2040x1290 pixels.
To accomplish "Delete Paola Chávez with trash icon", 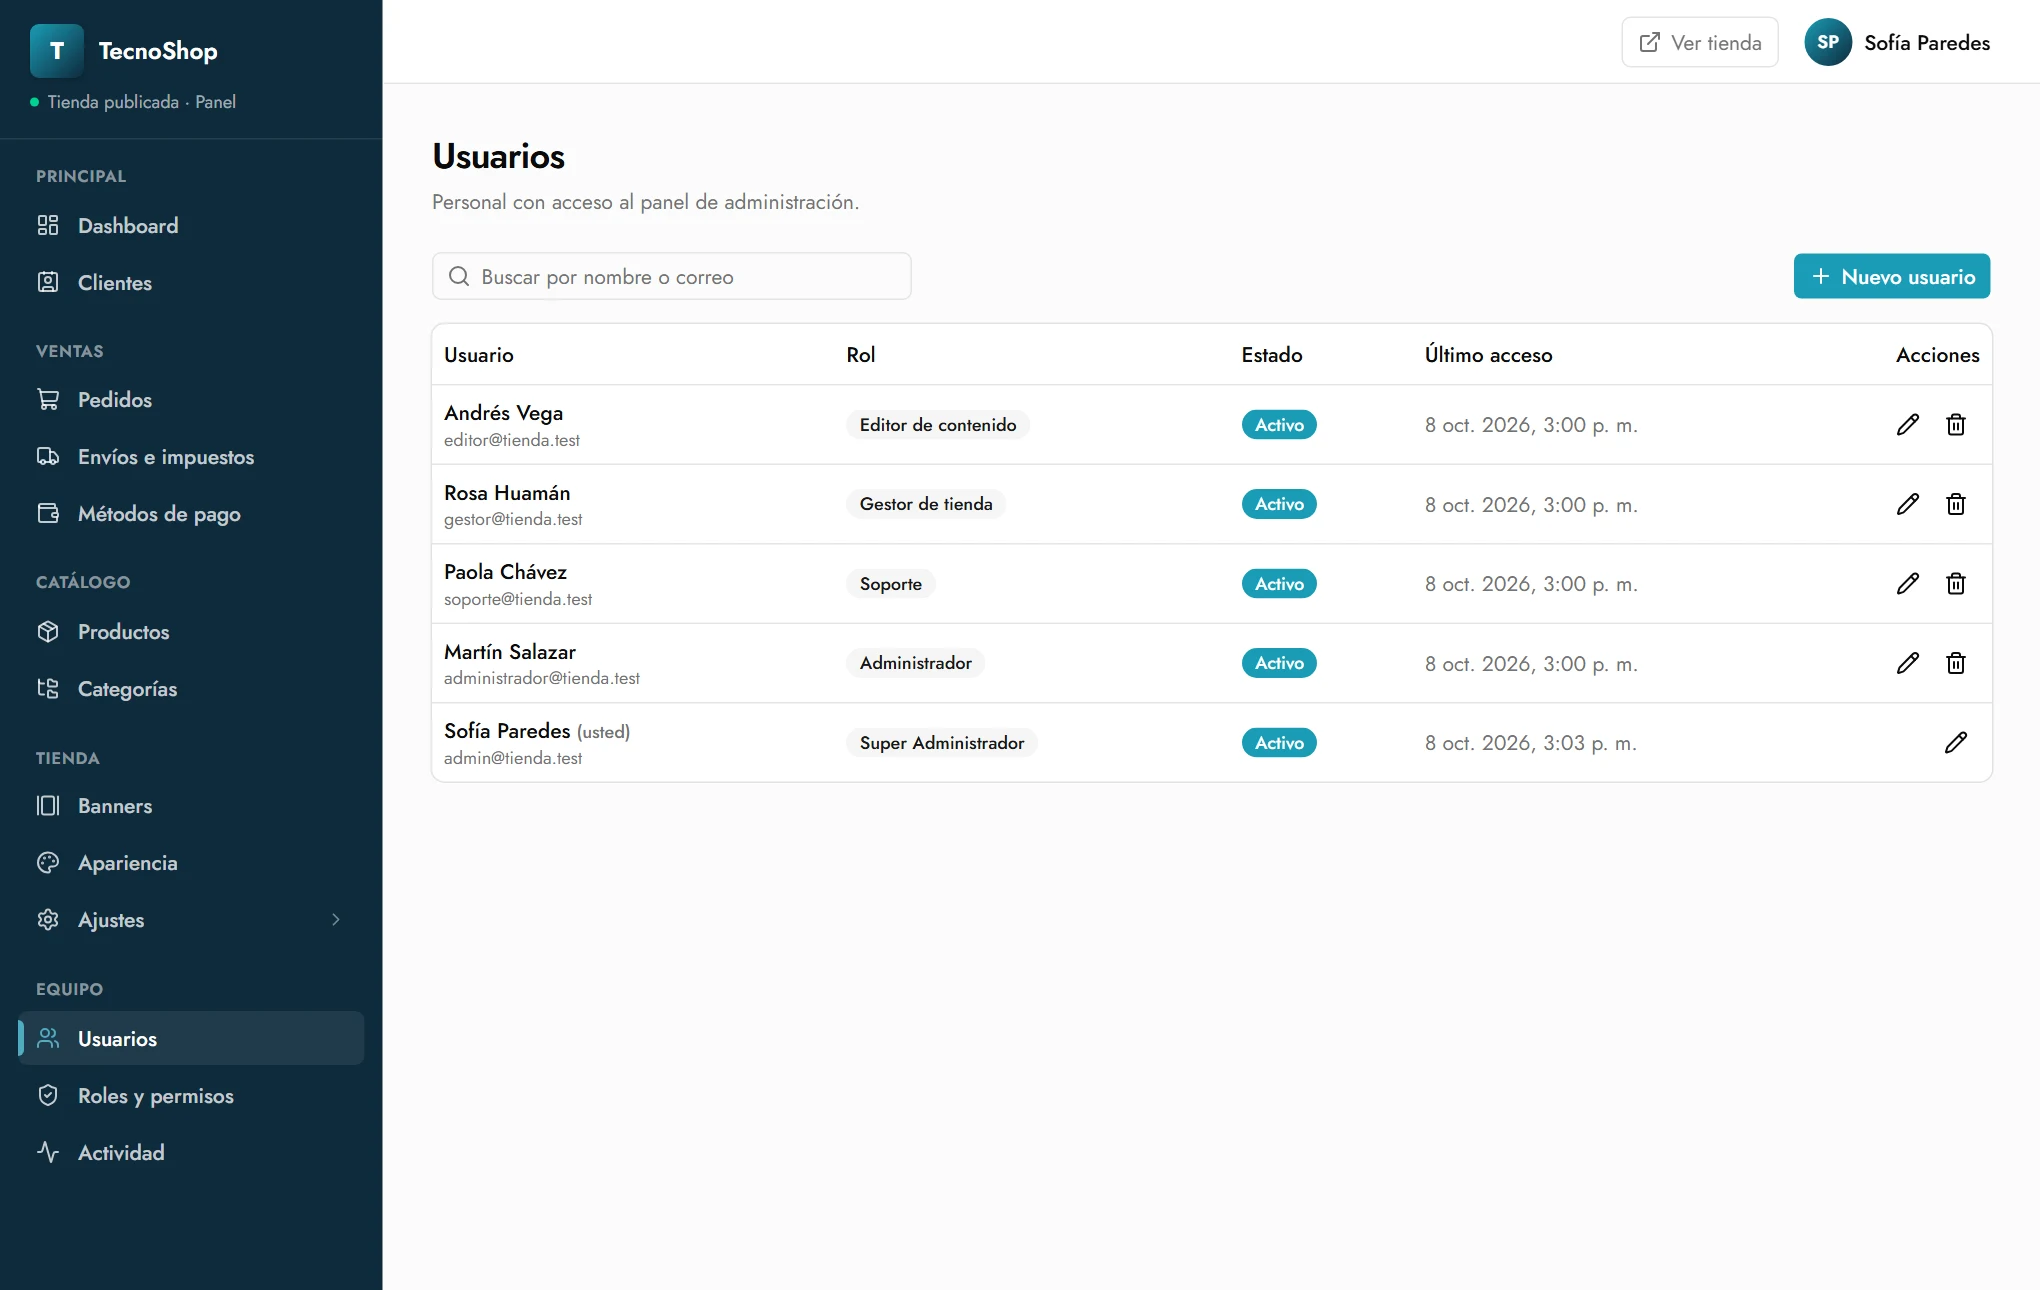I will point(1956,584).
